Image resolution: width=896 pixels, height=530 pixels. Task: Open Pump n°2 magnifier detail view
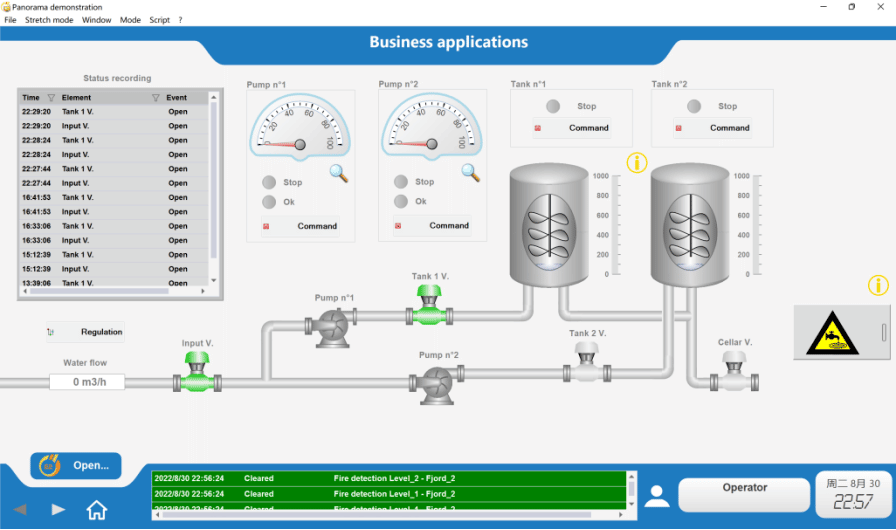coord(470,172)
